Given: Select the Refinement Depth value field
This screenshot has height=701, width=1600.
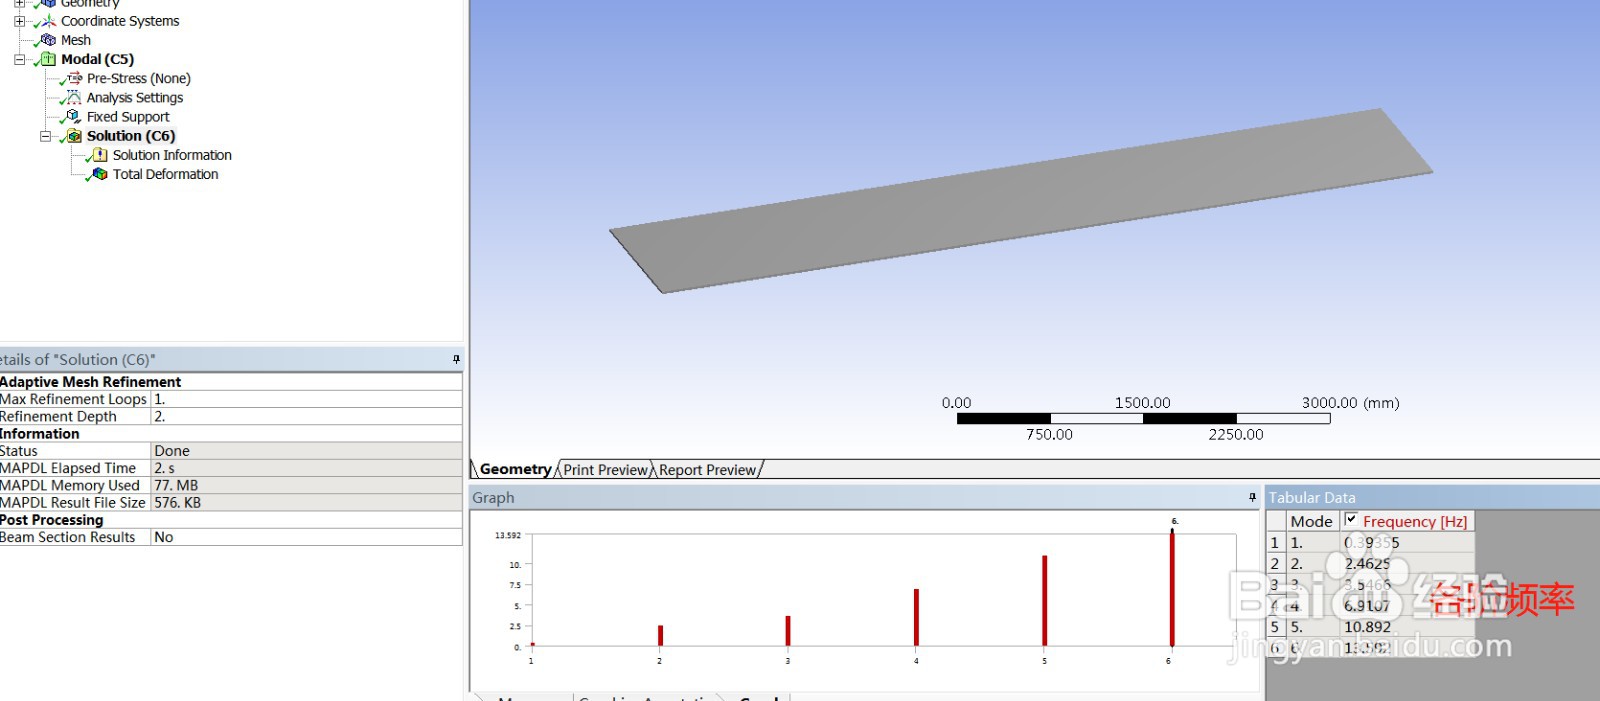Looking at the screenshot, I should click(306, 416).
